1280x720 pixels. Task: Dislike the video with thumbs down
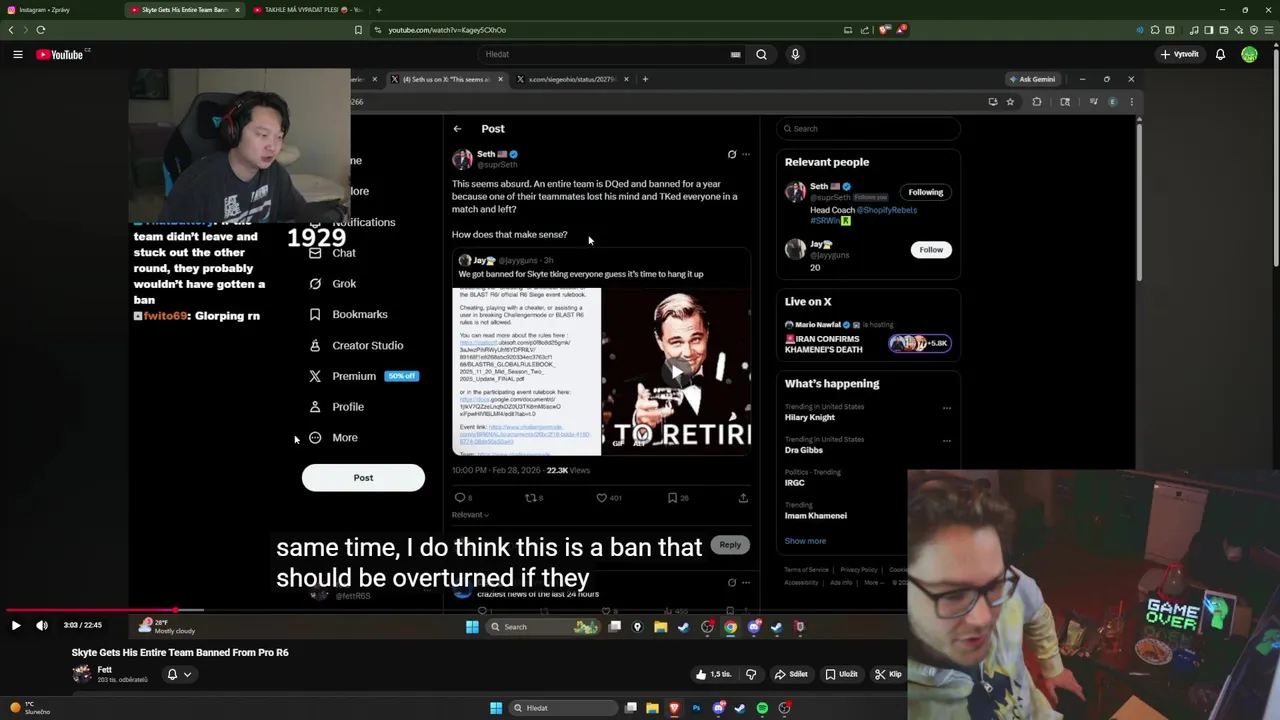click(x=751, y=674)
